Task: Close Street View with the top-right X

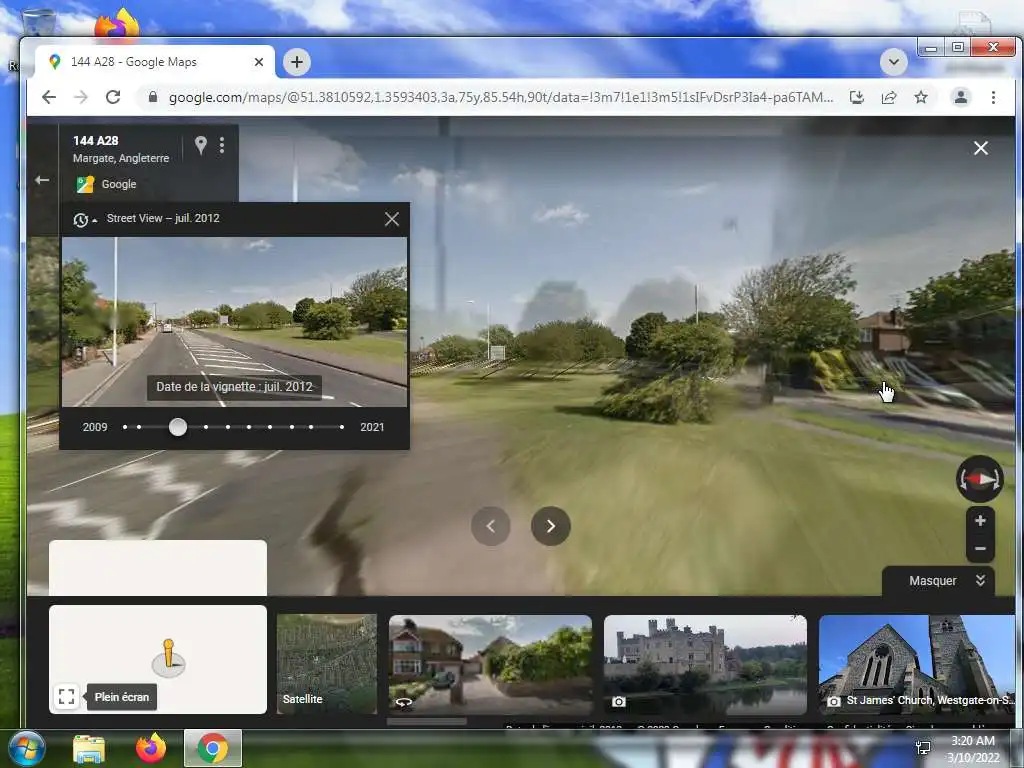Action: 980,148
